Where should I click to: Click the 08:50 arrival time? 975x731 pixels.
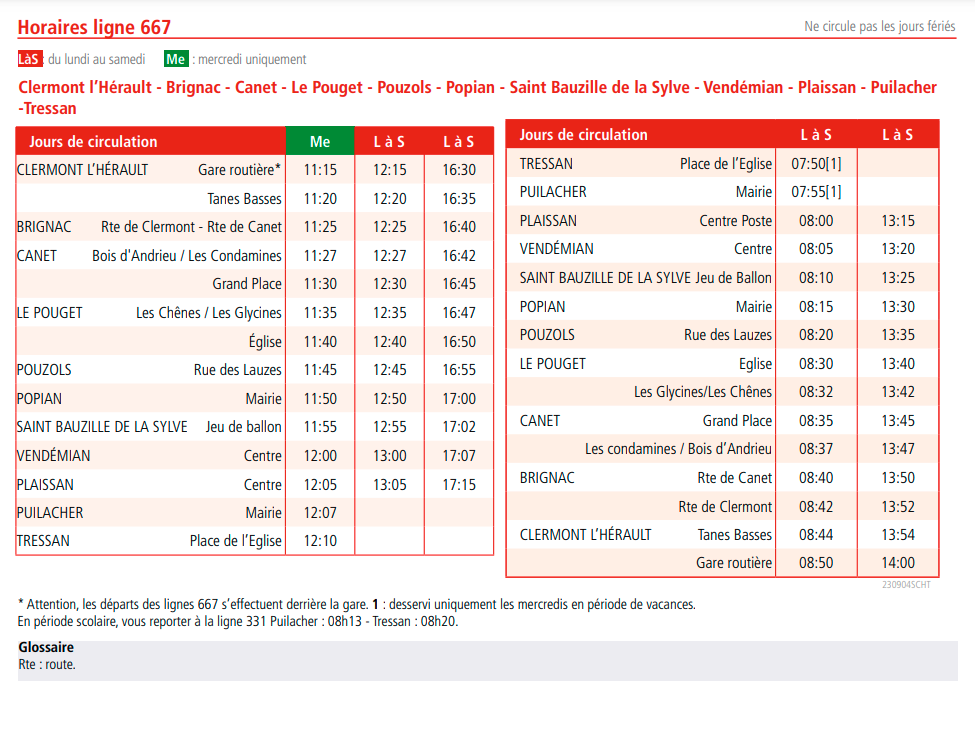pyautogui.click(x=816, y=563)
